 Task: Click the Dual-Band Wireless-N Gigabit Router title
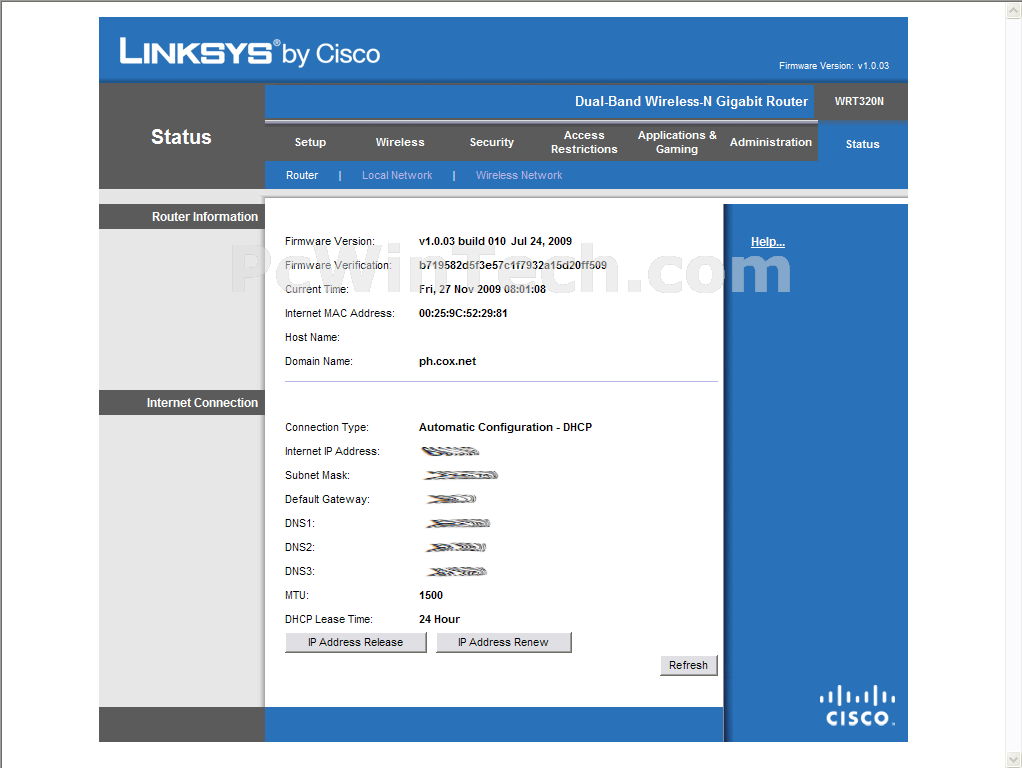tap(691, 102)
